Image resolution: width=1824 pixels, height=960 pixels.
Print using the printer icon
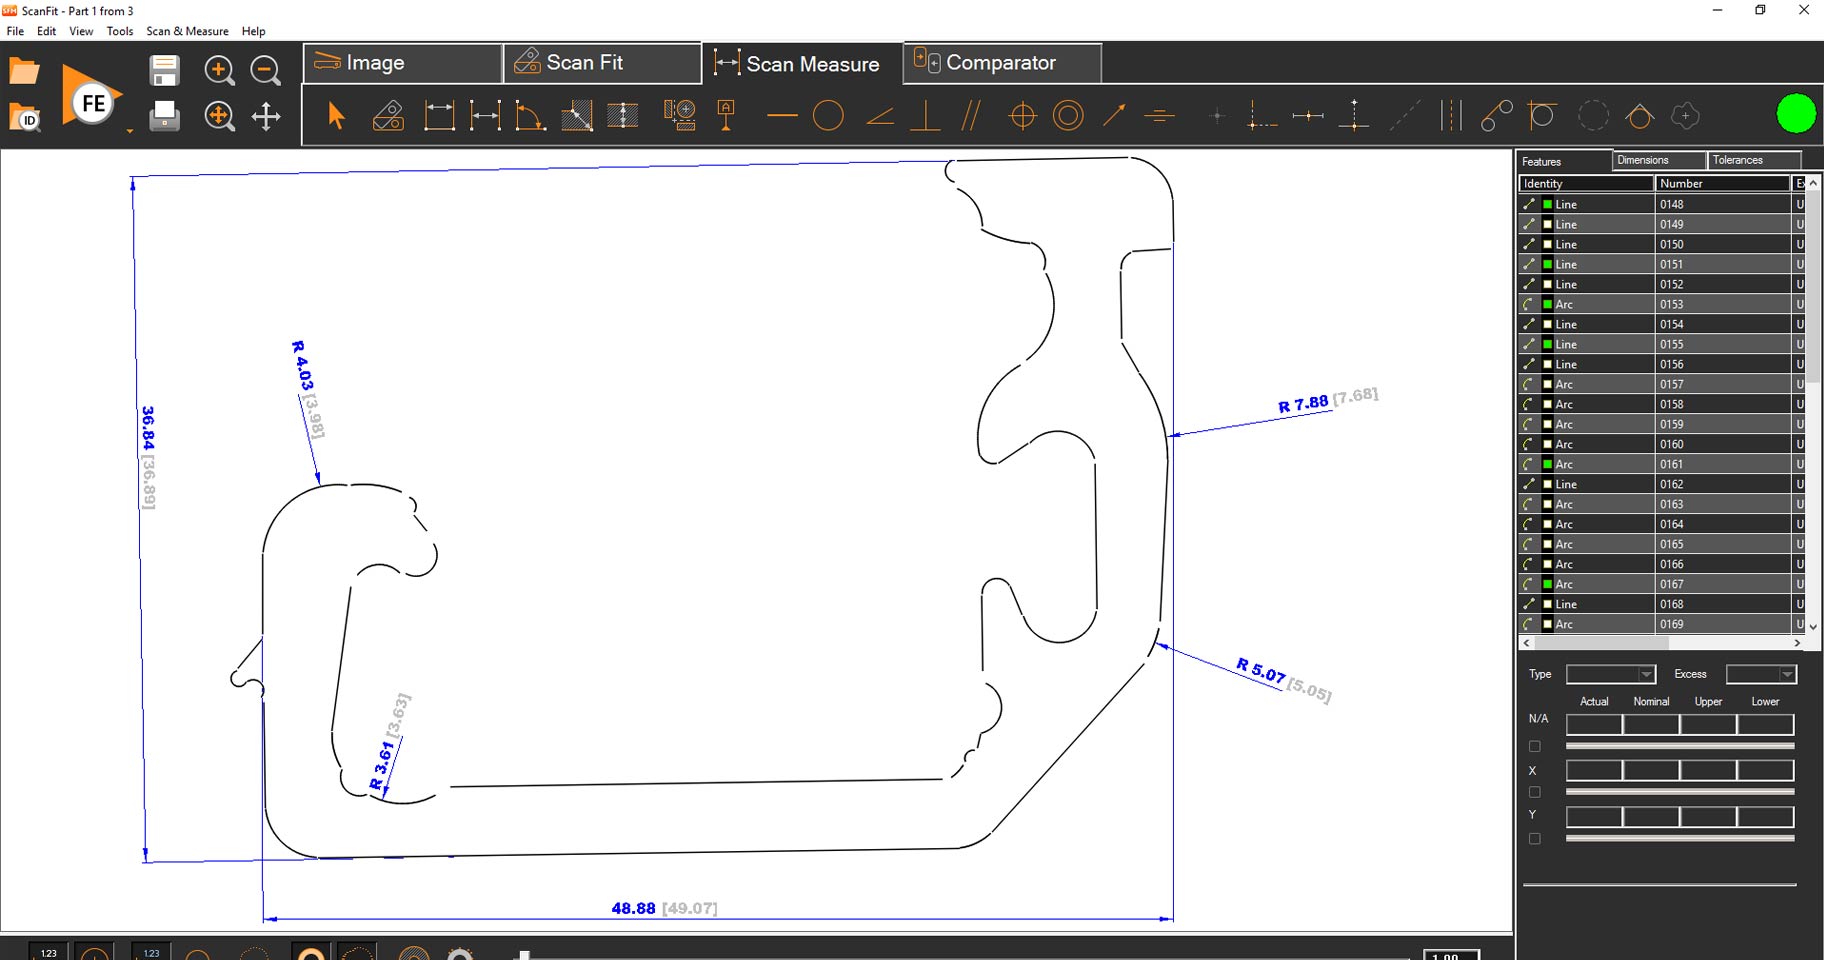(164, 116)
